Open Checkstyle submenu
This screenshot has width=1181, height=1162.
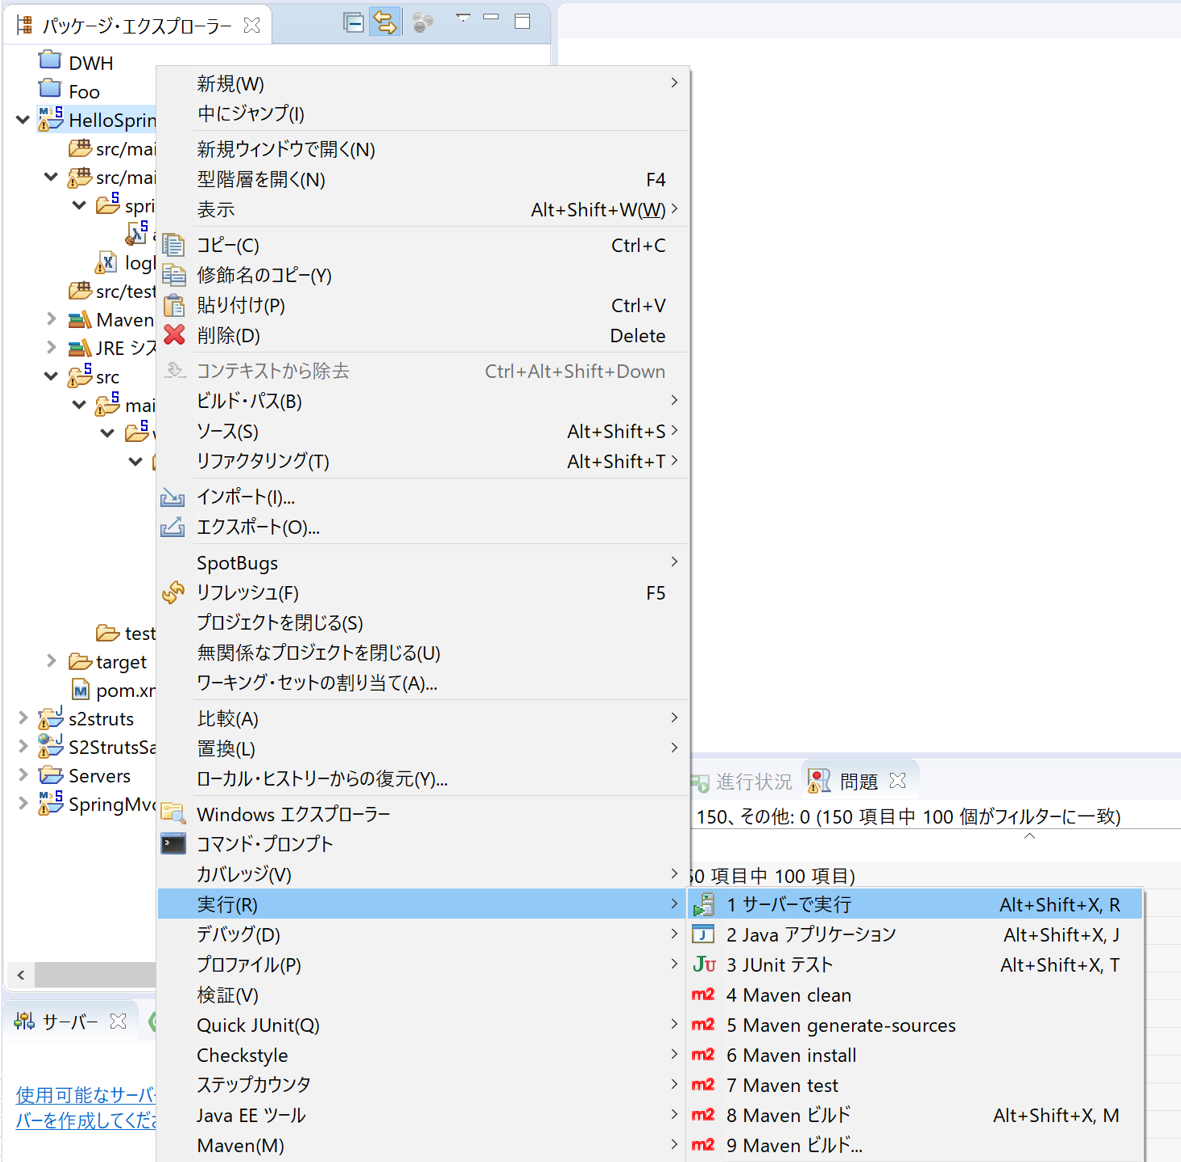pyautogui.click(x=423, y=1055)
